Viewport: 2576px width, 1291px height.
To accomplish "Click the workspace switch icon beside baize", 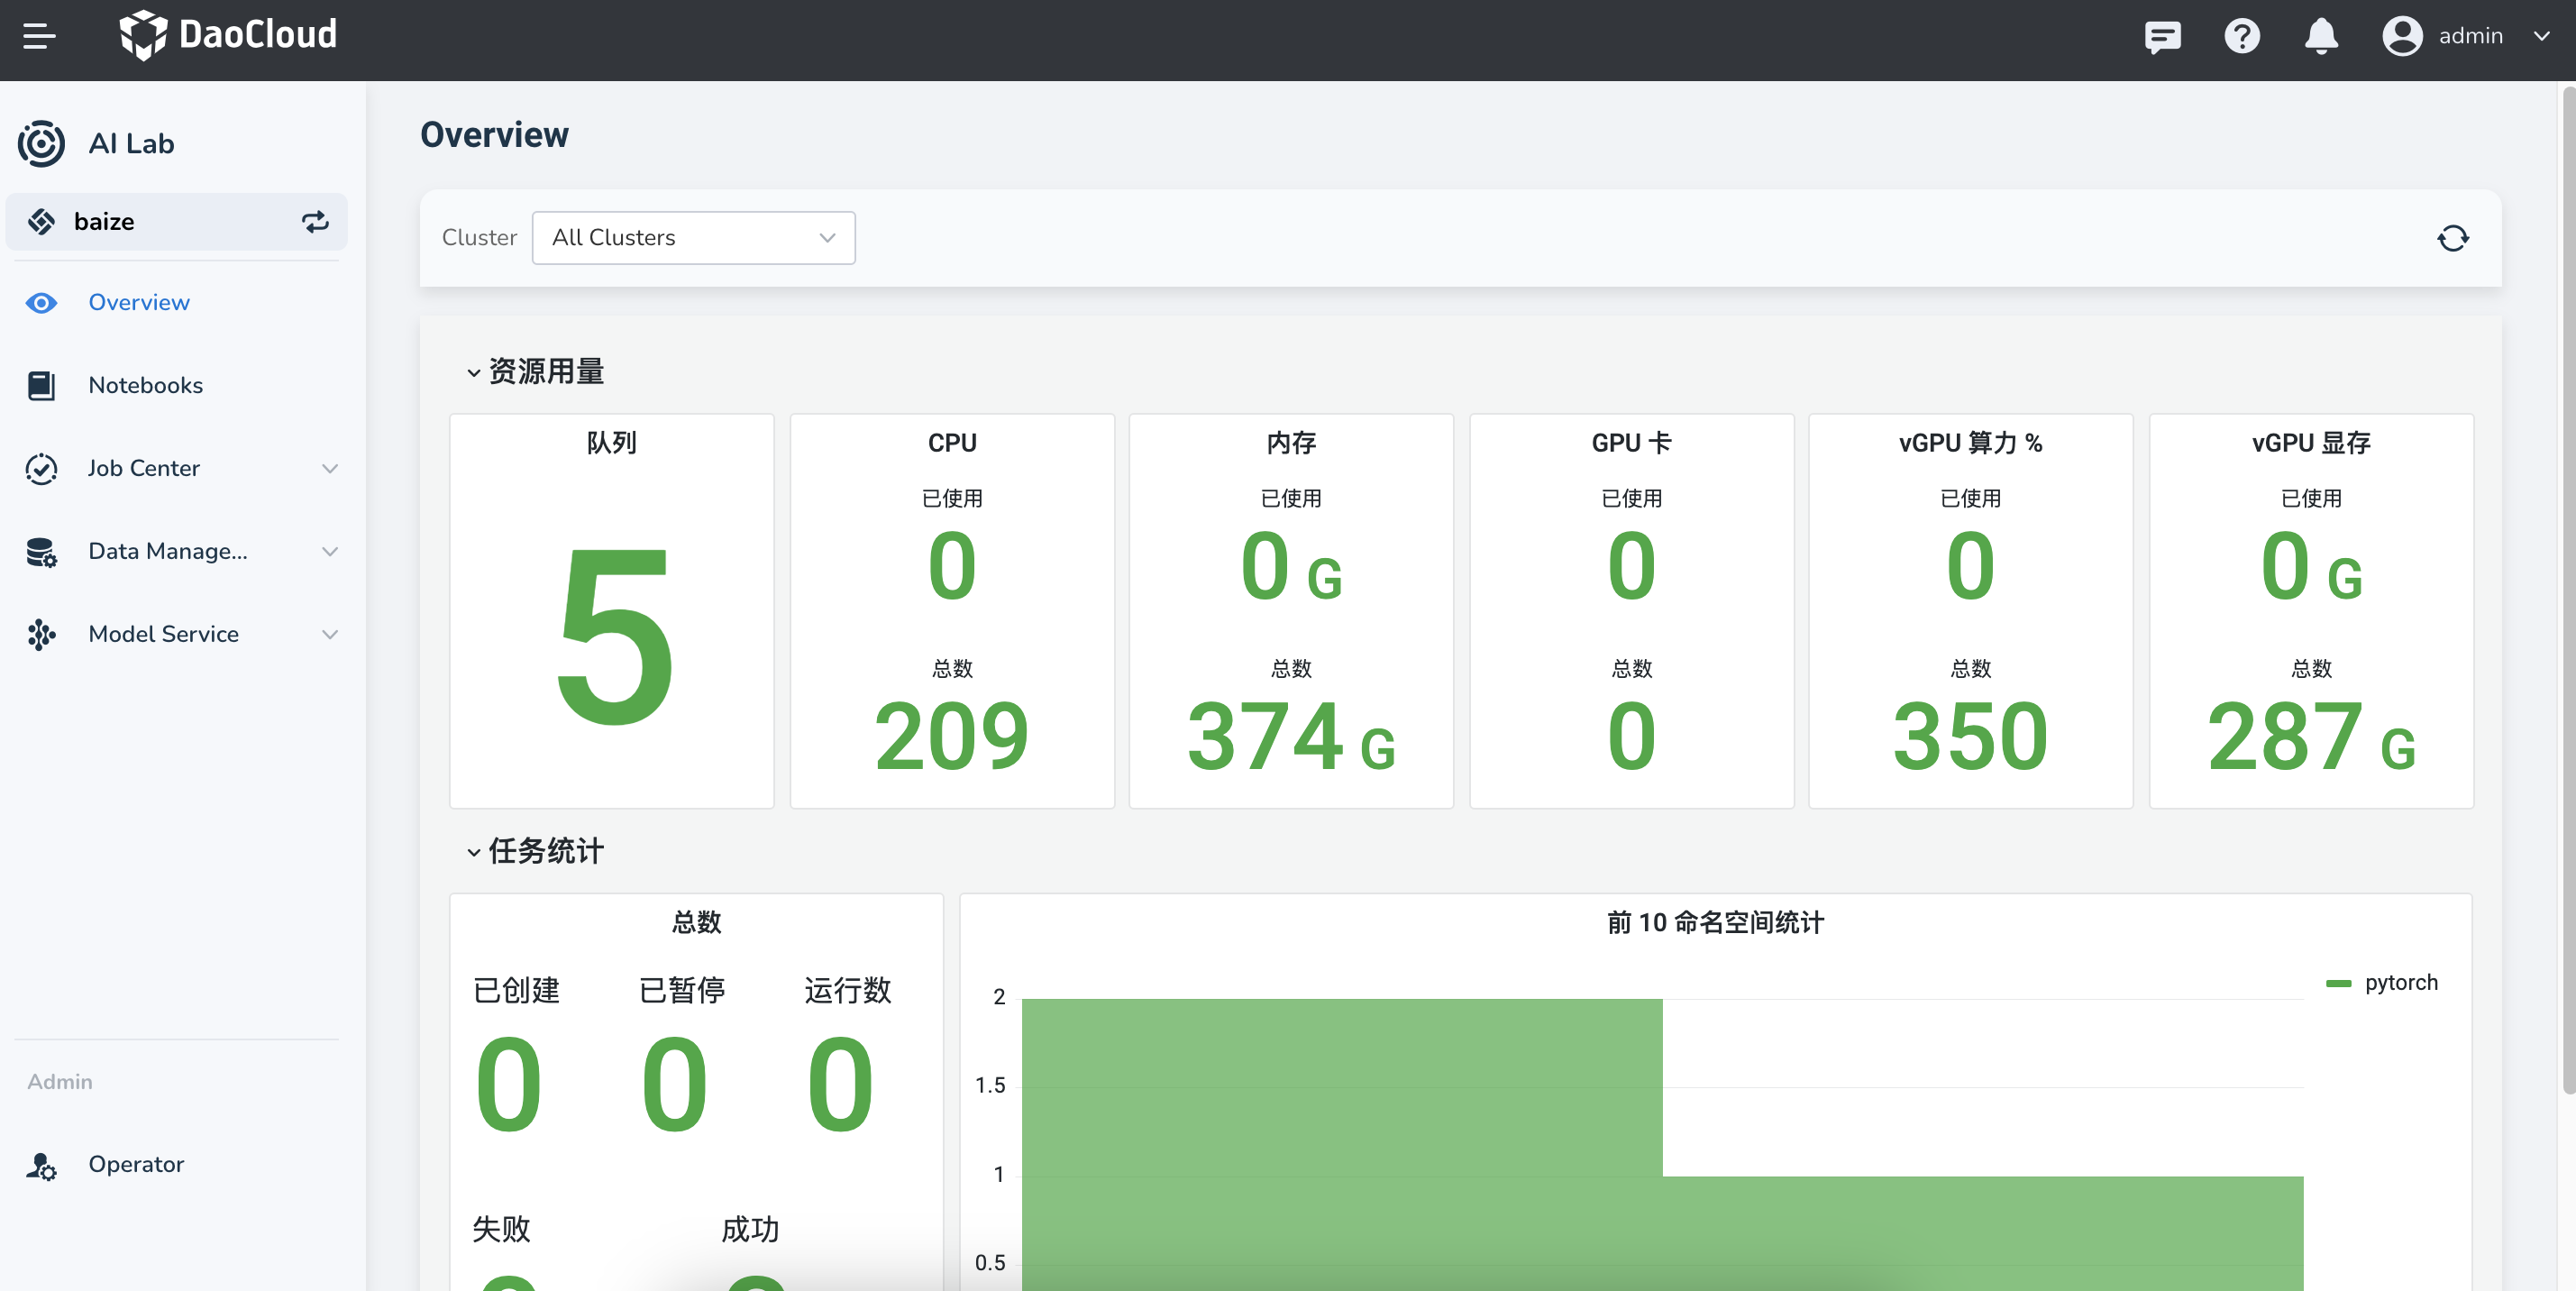I will [x=315, y=221].
